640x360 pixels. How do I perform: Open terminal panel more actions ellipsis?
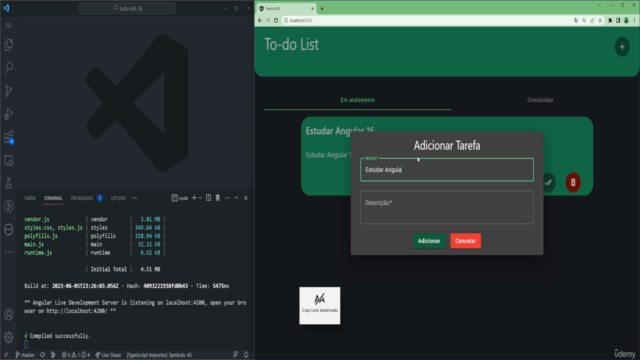coord(227,198)
